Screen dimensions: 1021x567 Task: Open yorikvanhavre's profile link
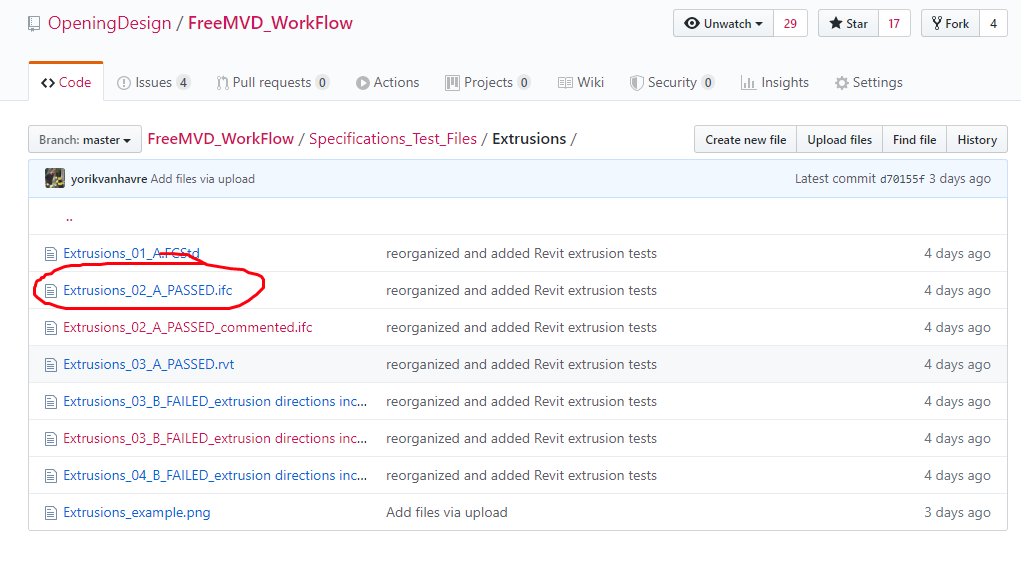click(x=109, y=179)
